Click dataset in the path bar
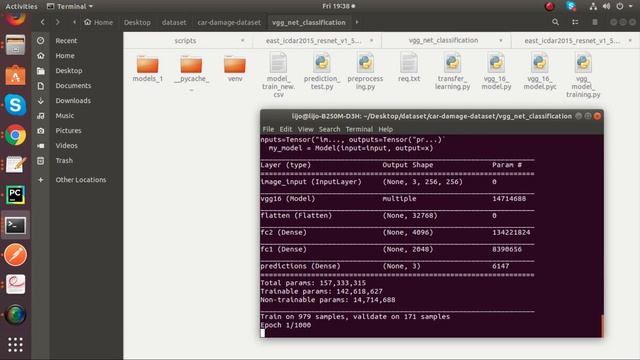The image size is (640, 360). (173, 22)
